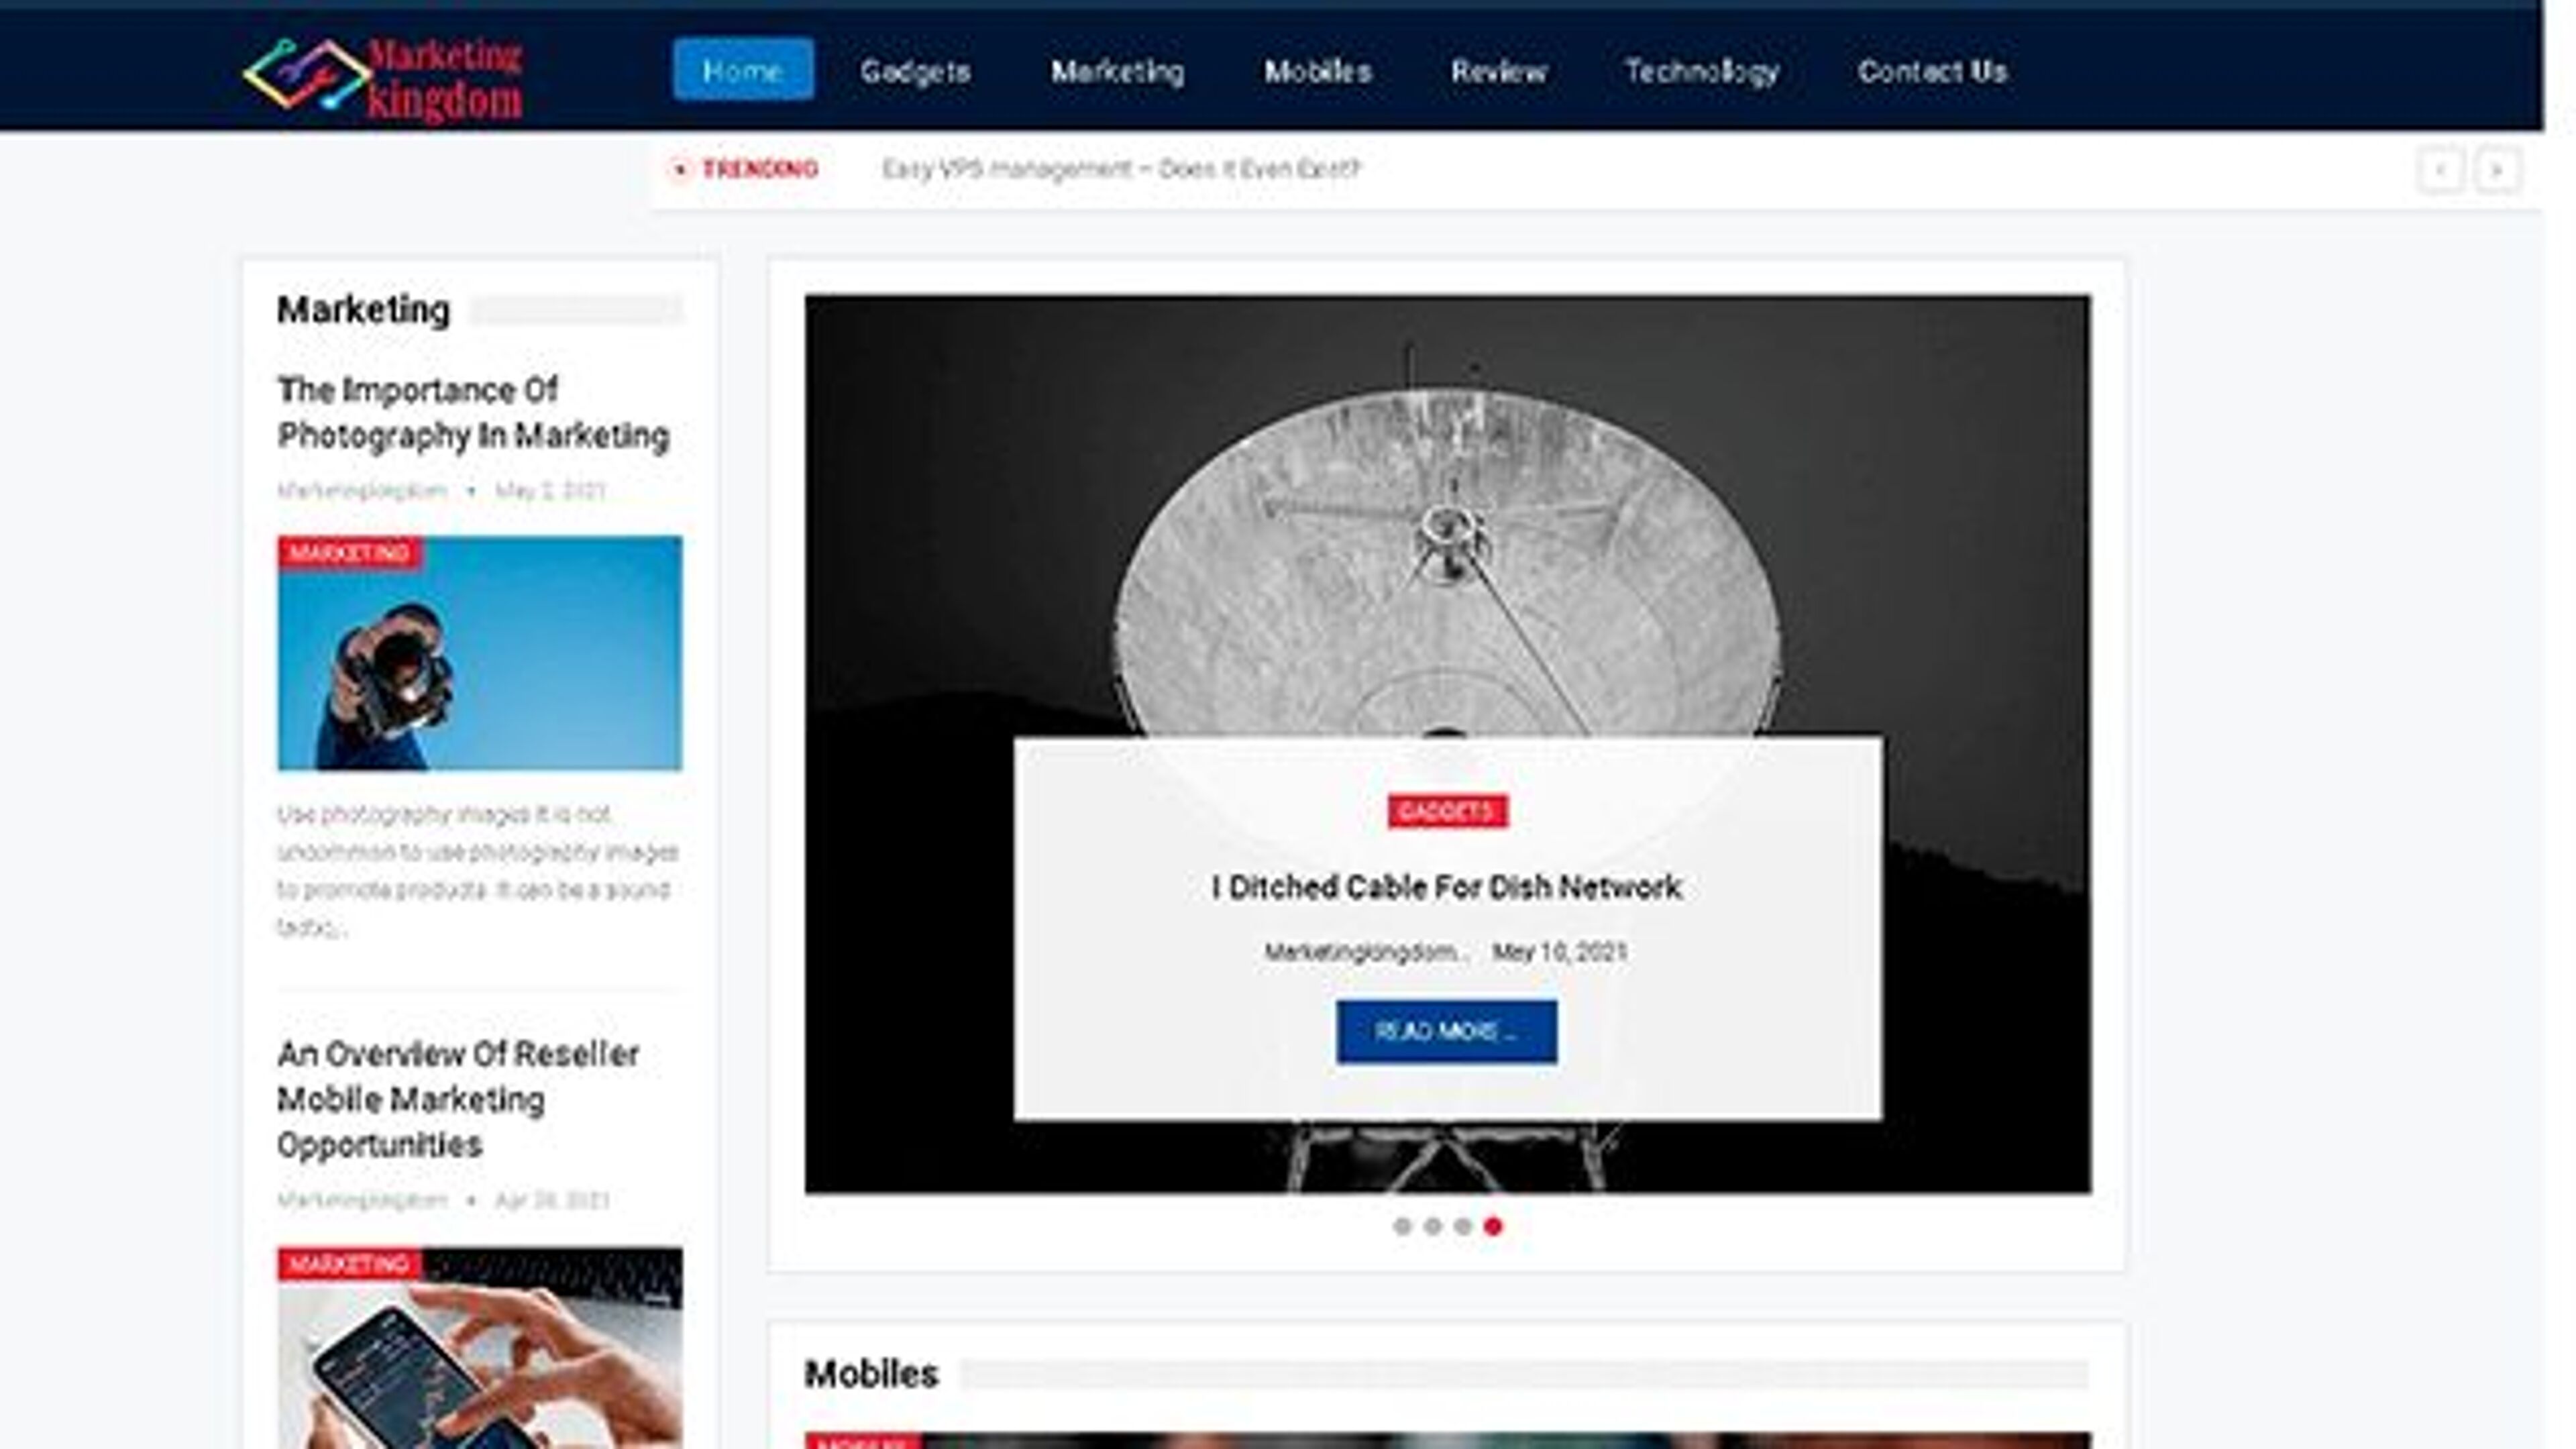Select the first slider dot

tap(1402, 1226)
